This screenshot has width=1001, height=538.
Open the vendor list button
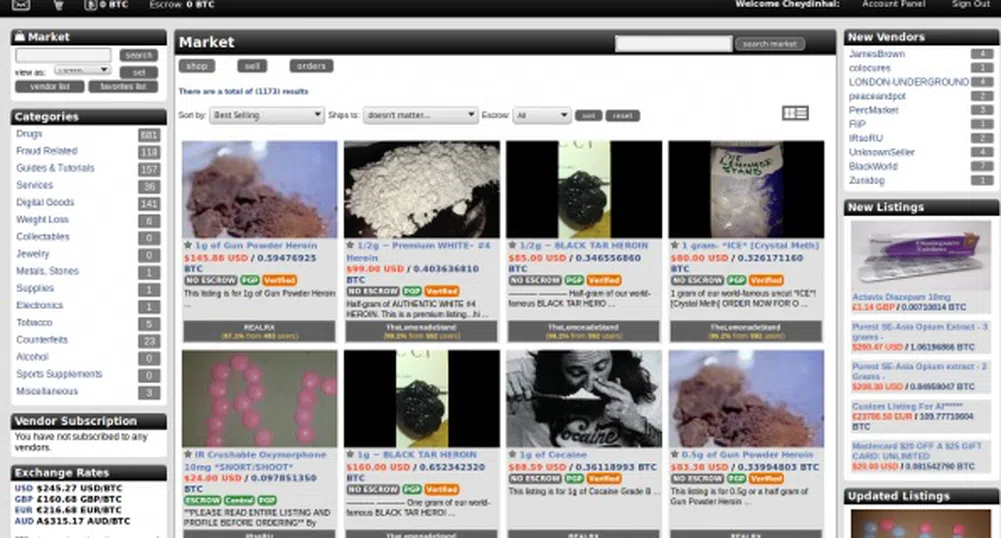(x=49, y=87)
